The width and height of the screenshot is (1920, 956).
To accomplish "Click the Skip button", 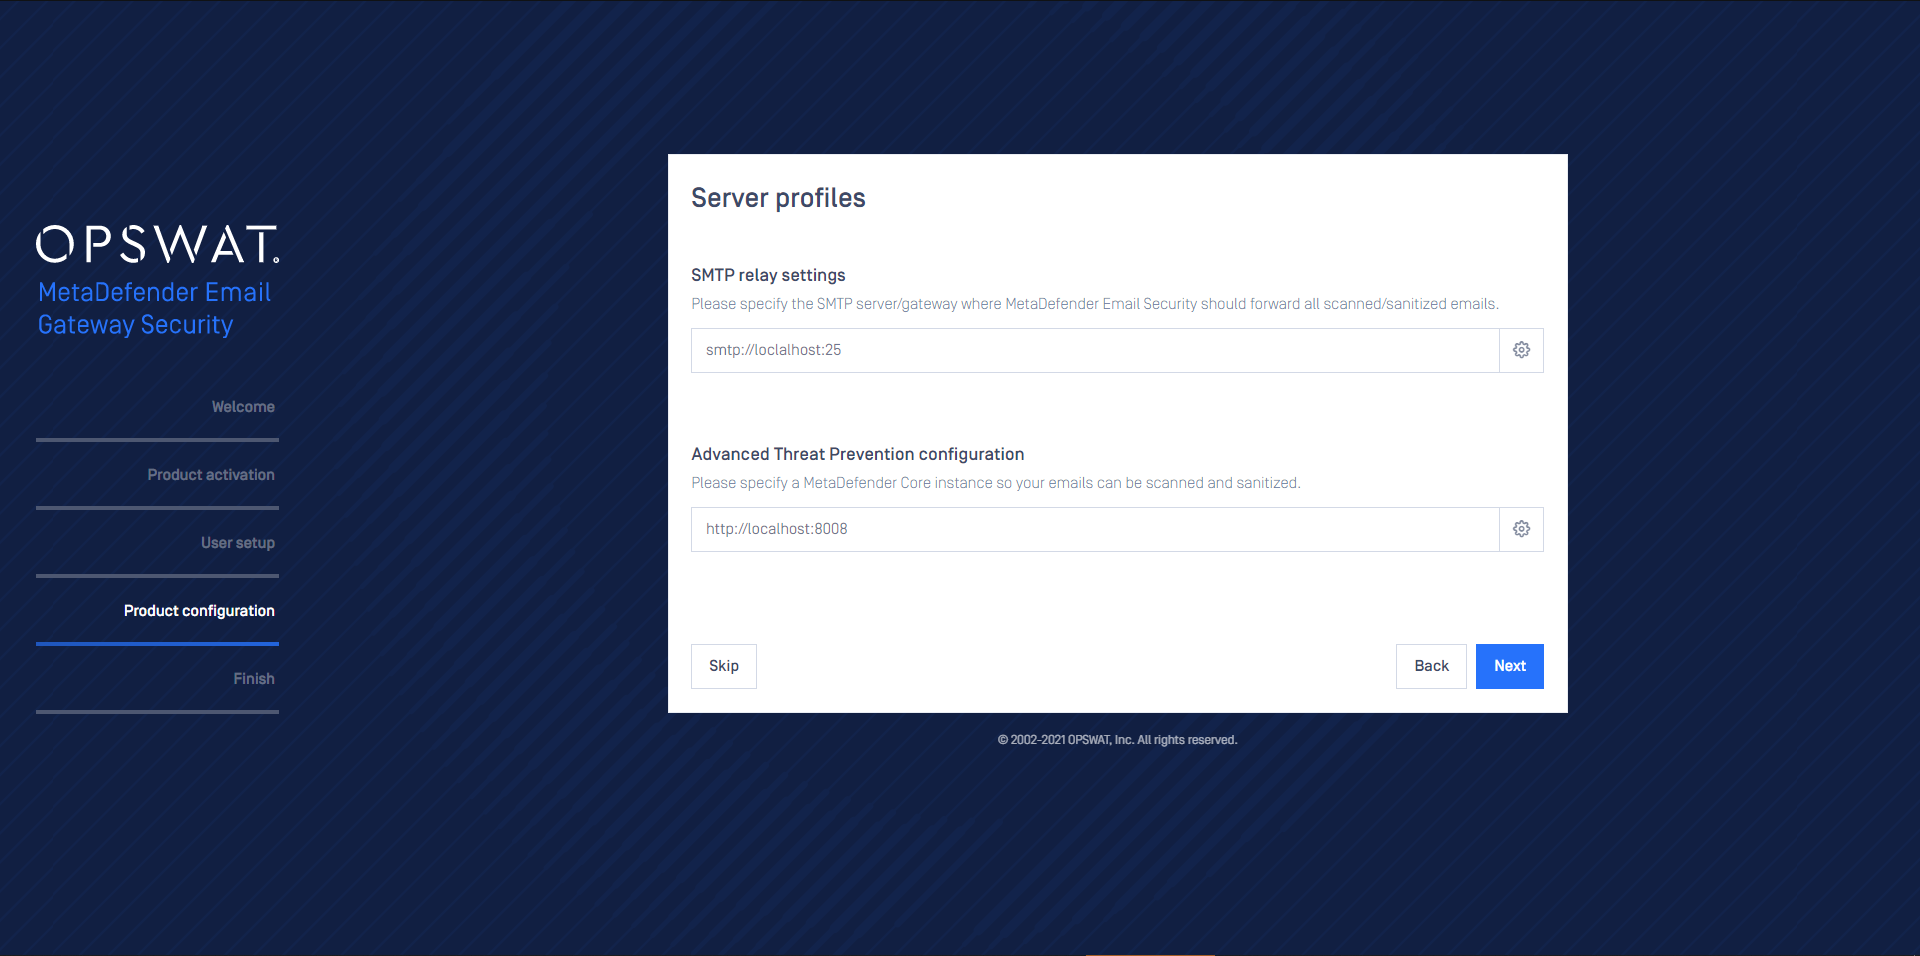I will click(724, 666).
